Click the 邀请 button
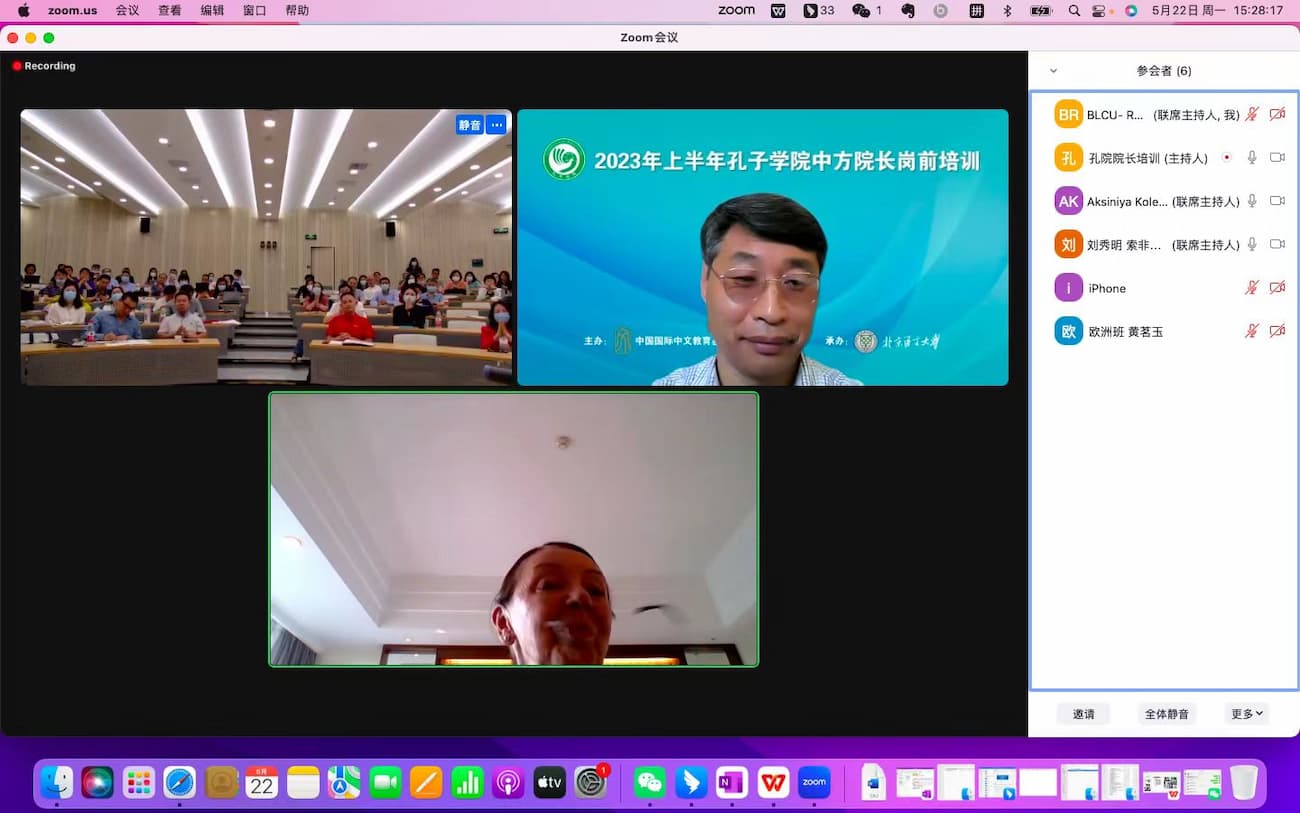1300x813 pixels. coord(1084,714)
